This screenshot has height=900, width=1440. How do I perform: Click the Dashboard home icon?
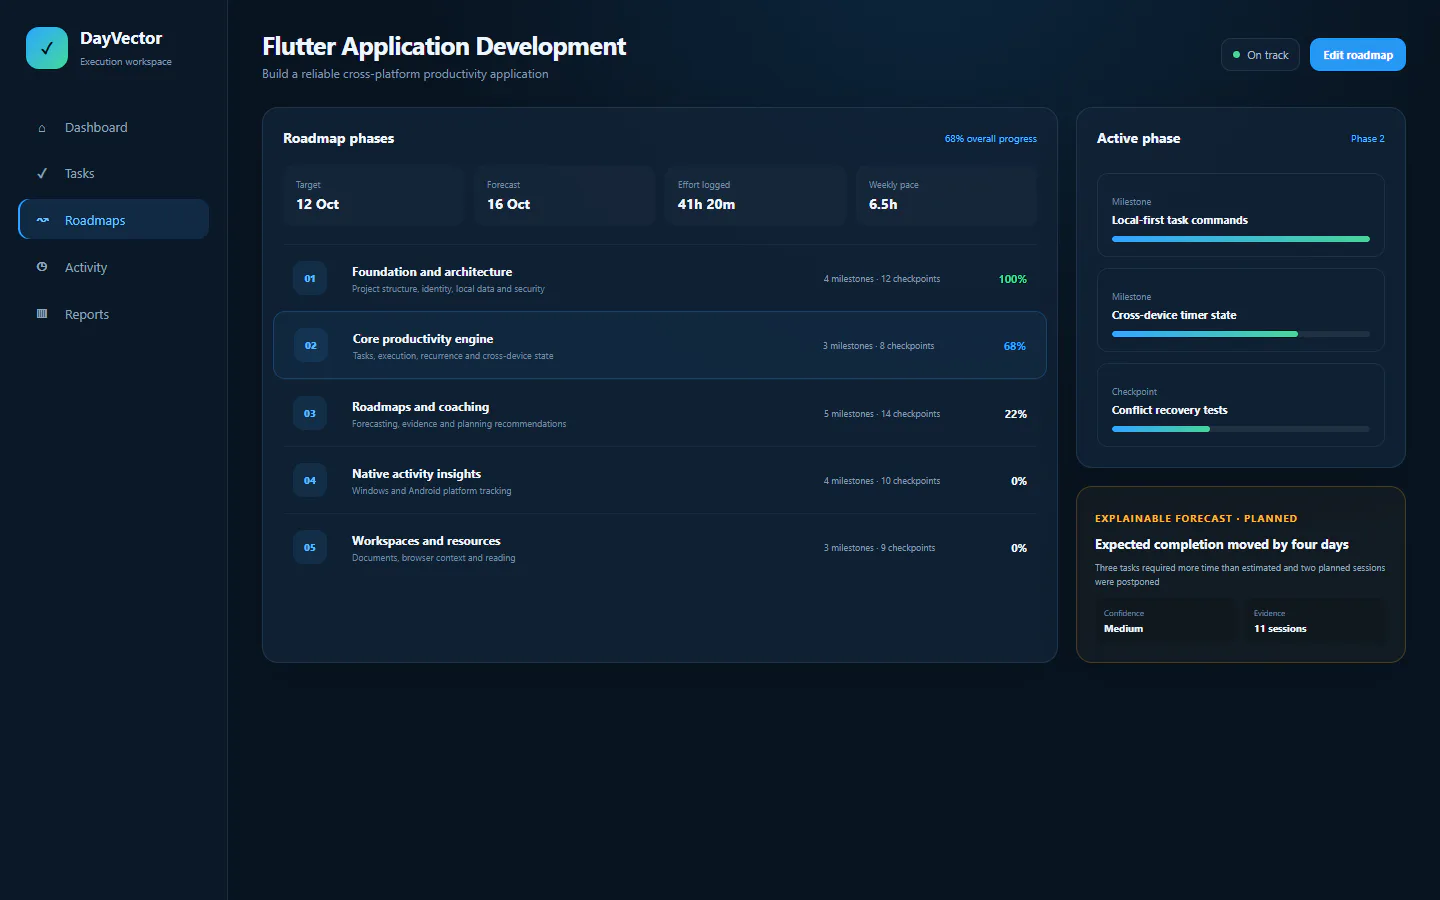tap(42, 128)
